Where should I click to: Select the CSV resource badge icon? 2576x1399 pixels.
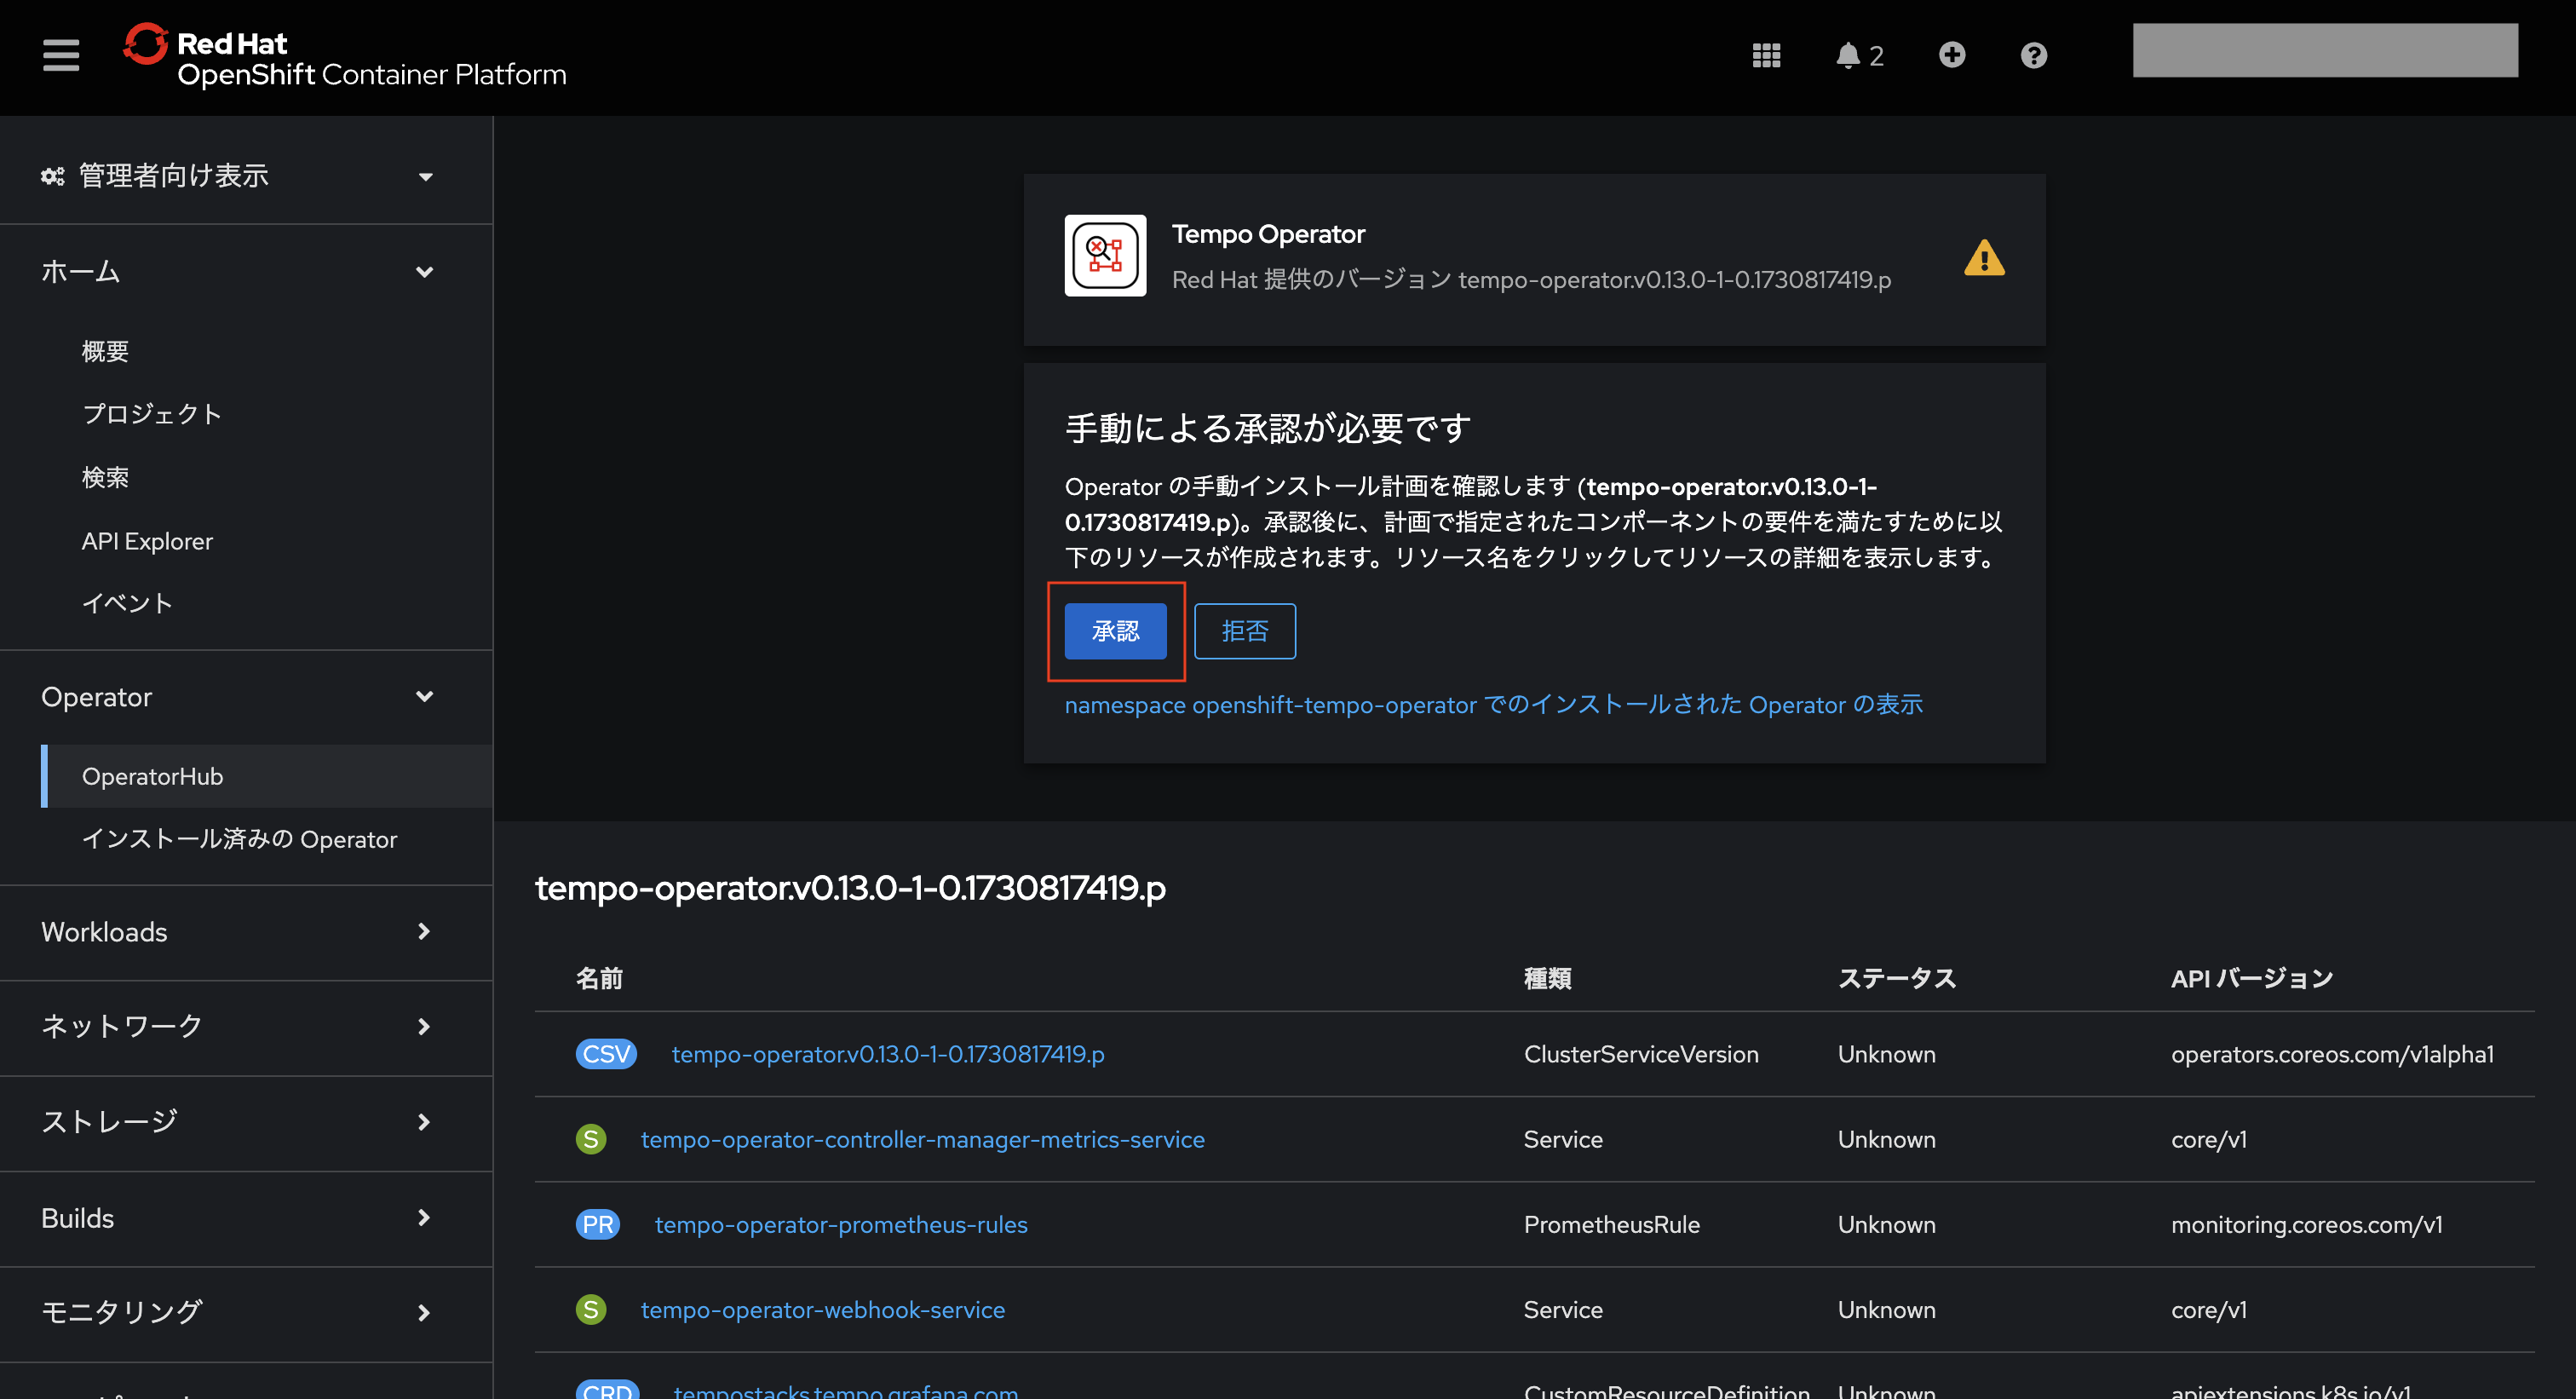point(606,1053)
